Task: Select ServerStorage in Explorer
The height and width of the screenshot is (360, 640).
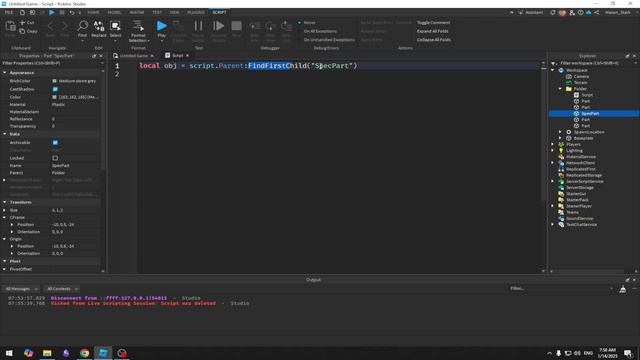Action: pos(580,187)
